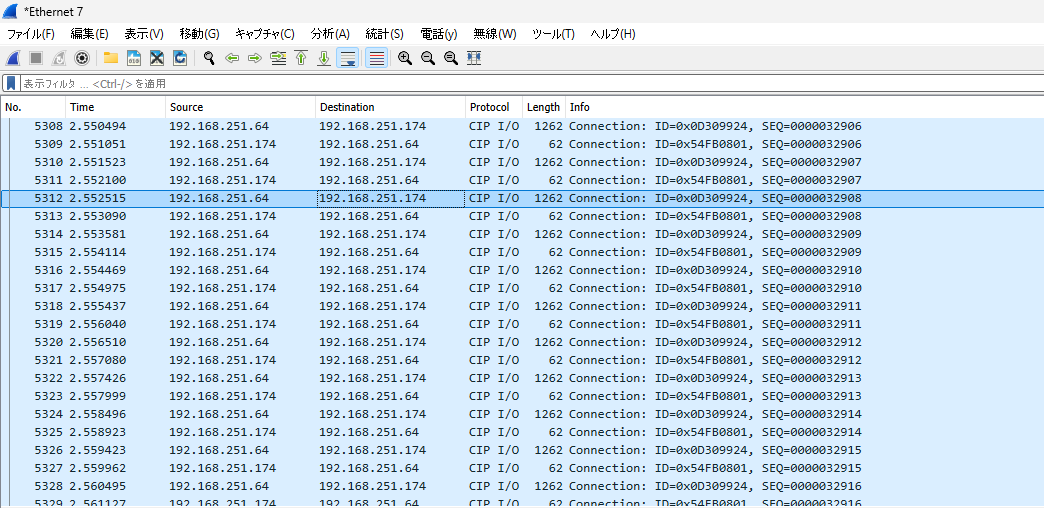This screenshot has width=1044, height=508.
Task: Reload the capture file
Action: 180,58
